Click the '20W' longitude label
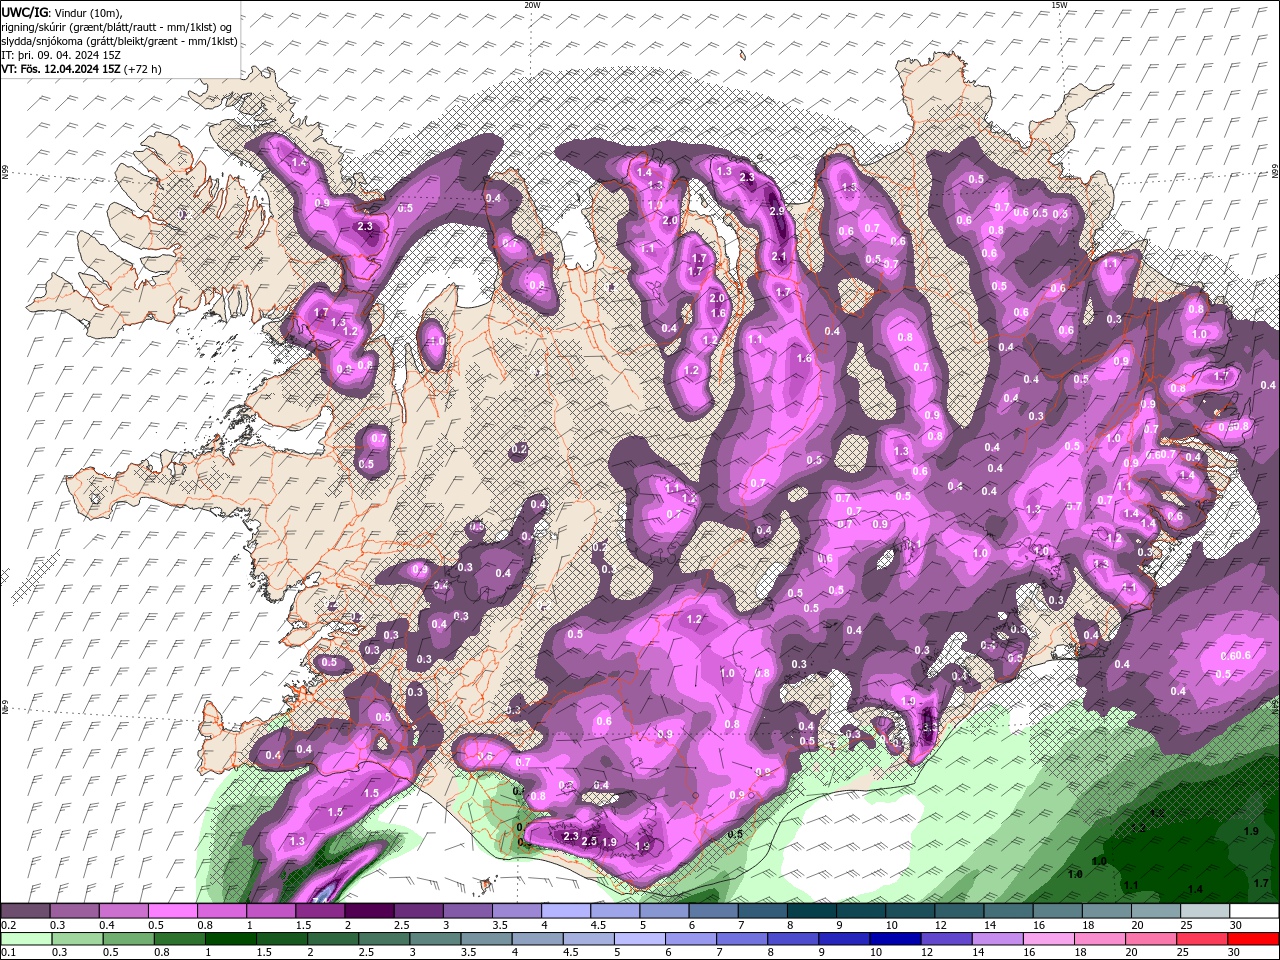 (x=532, y=5)
